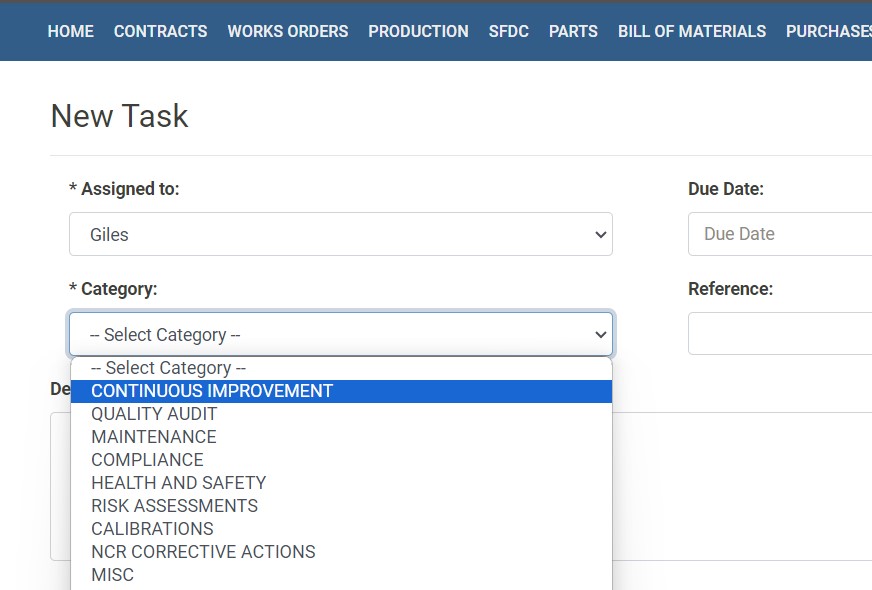Select Compliance in the category list

coord(147,460)
